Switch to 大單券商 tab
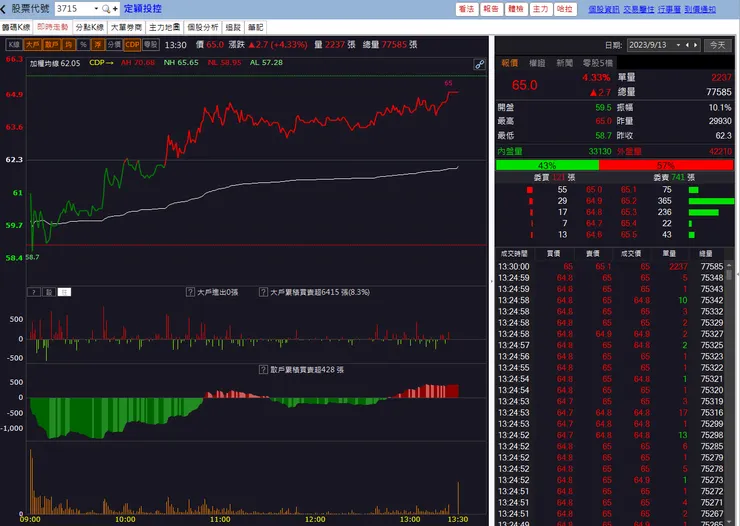This screenshot has width=740, height=526. [126, 27]
